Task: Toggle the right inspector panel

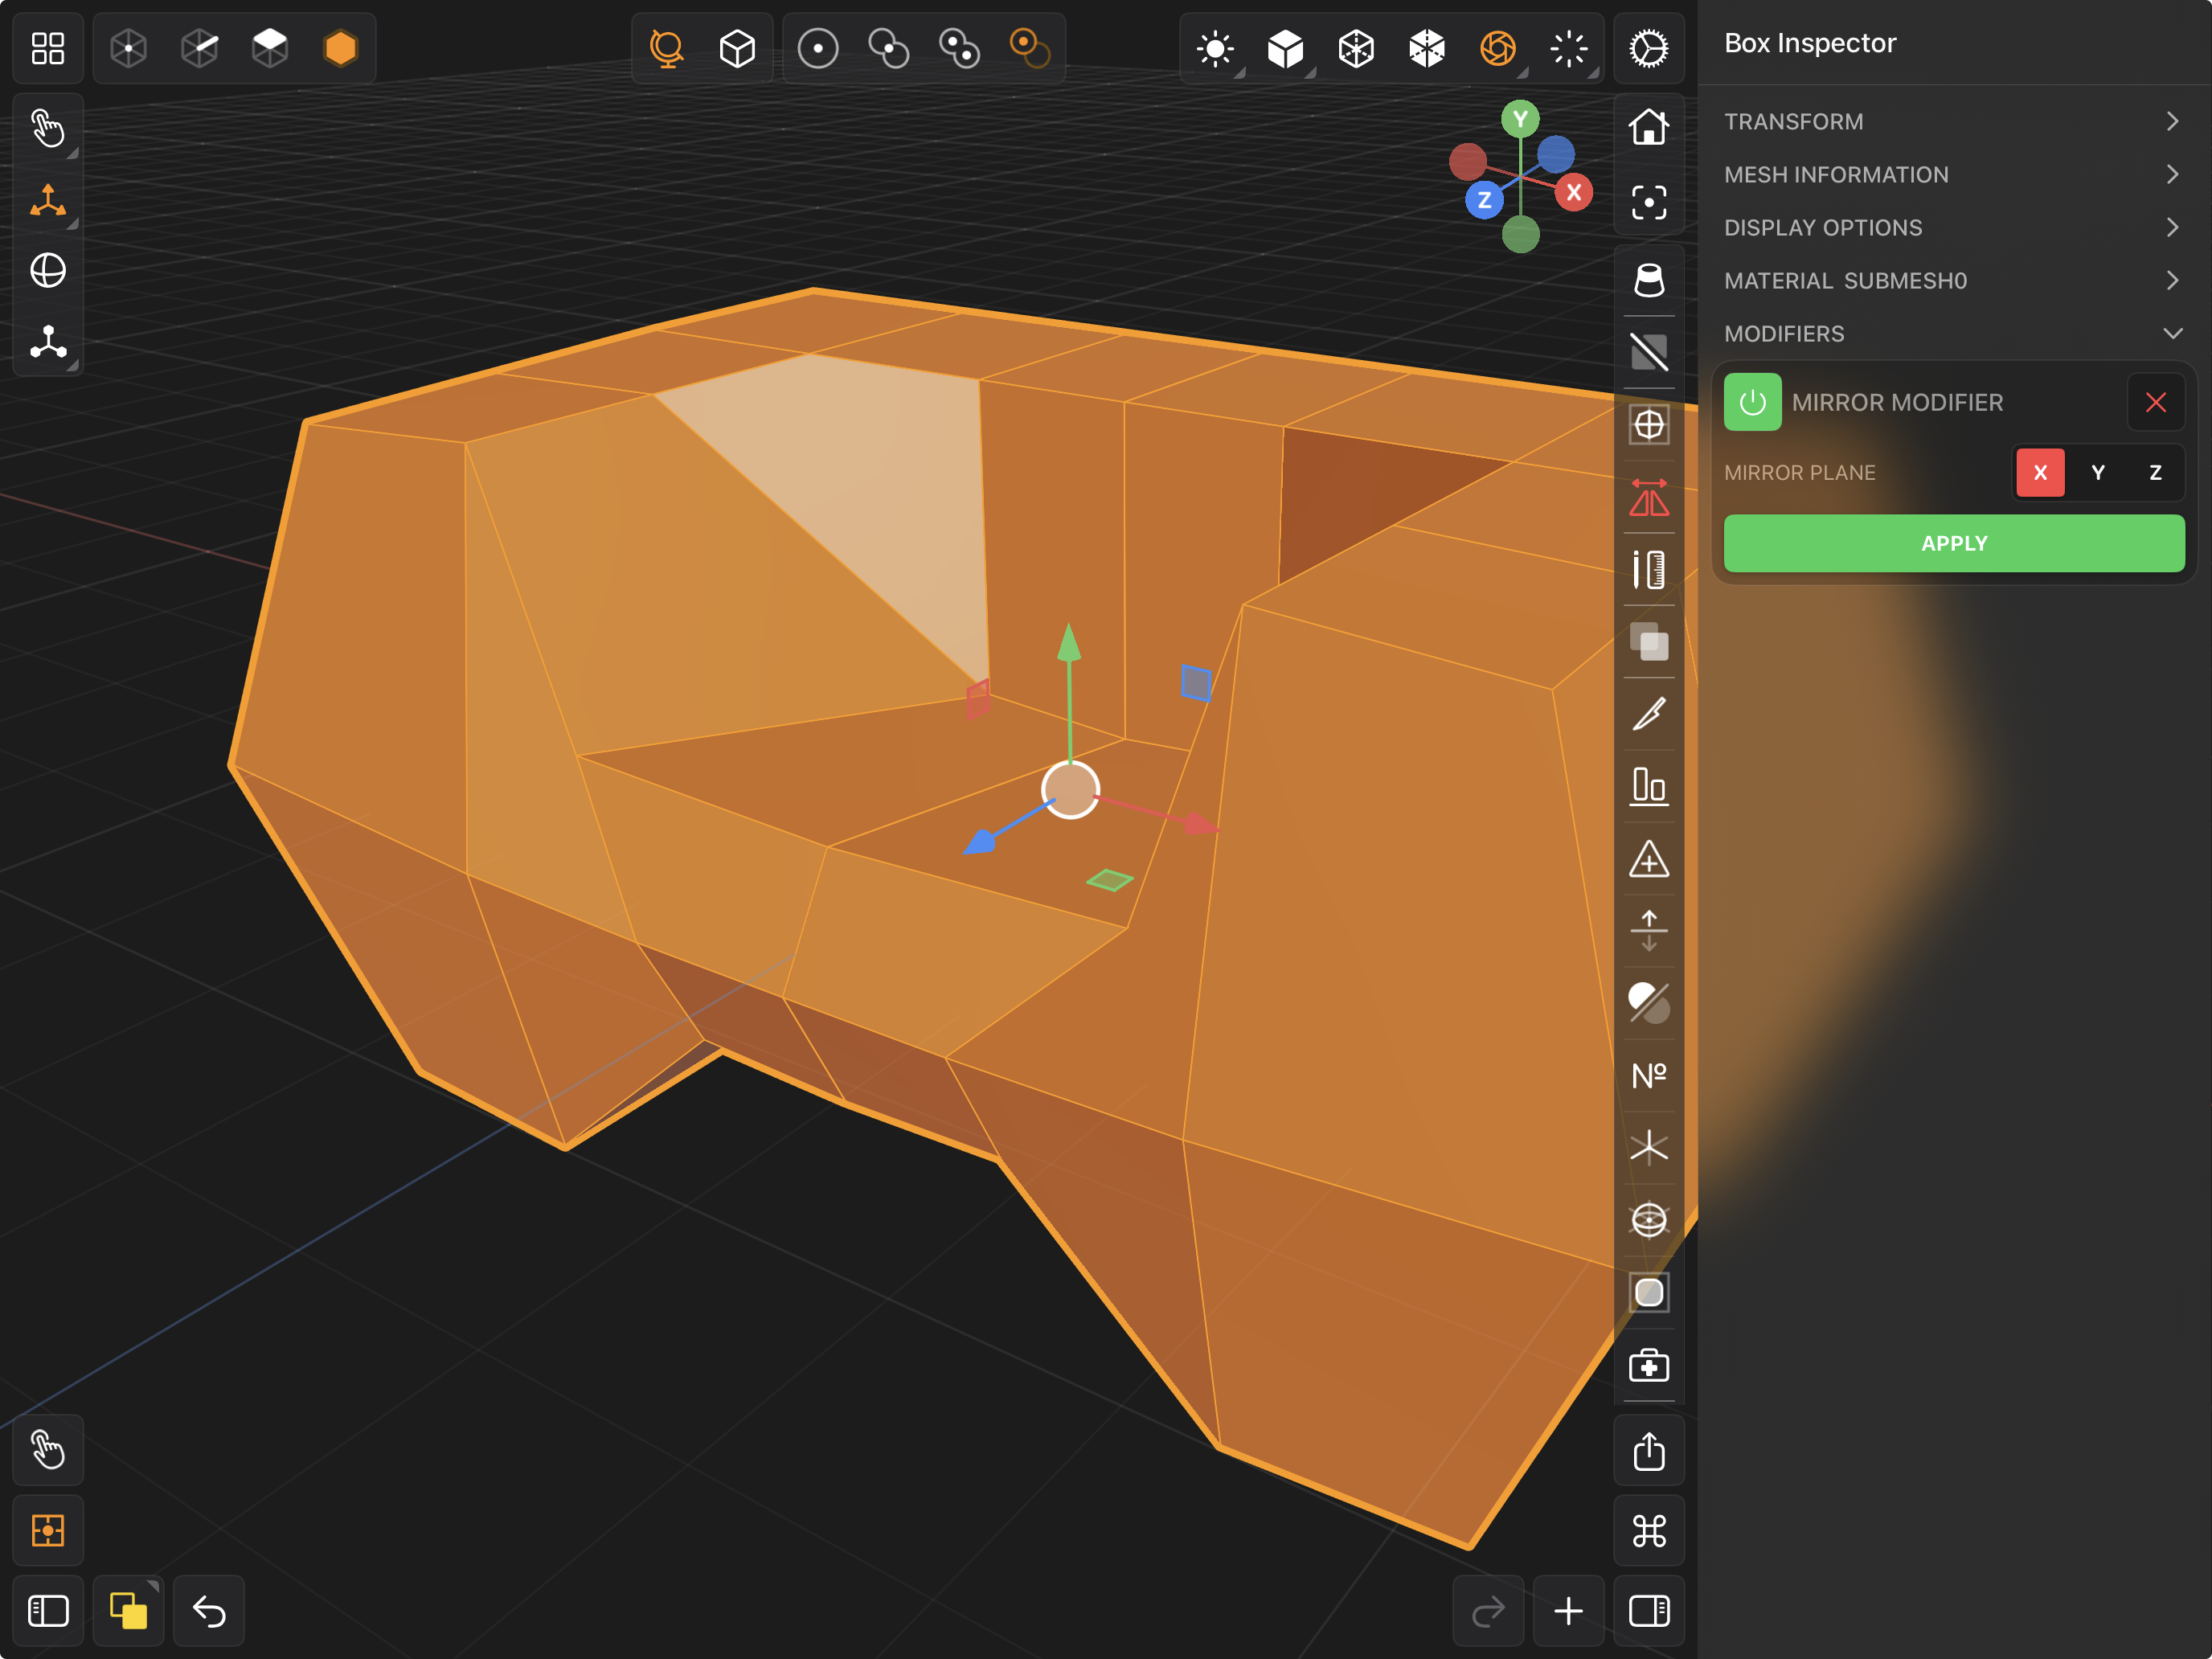Action: click(x=1649, y=1611)
